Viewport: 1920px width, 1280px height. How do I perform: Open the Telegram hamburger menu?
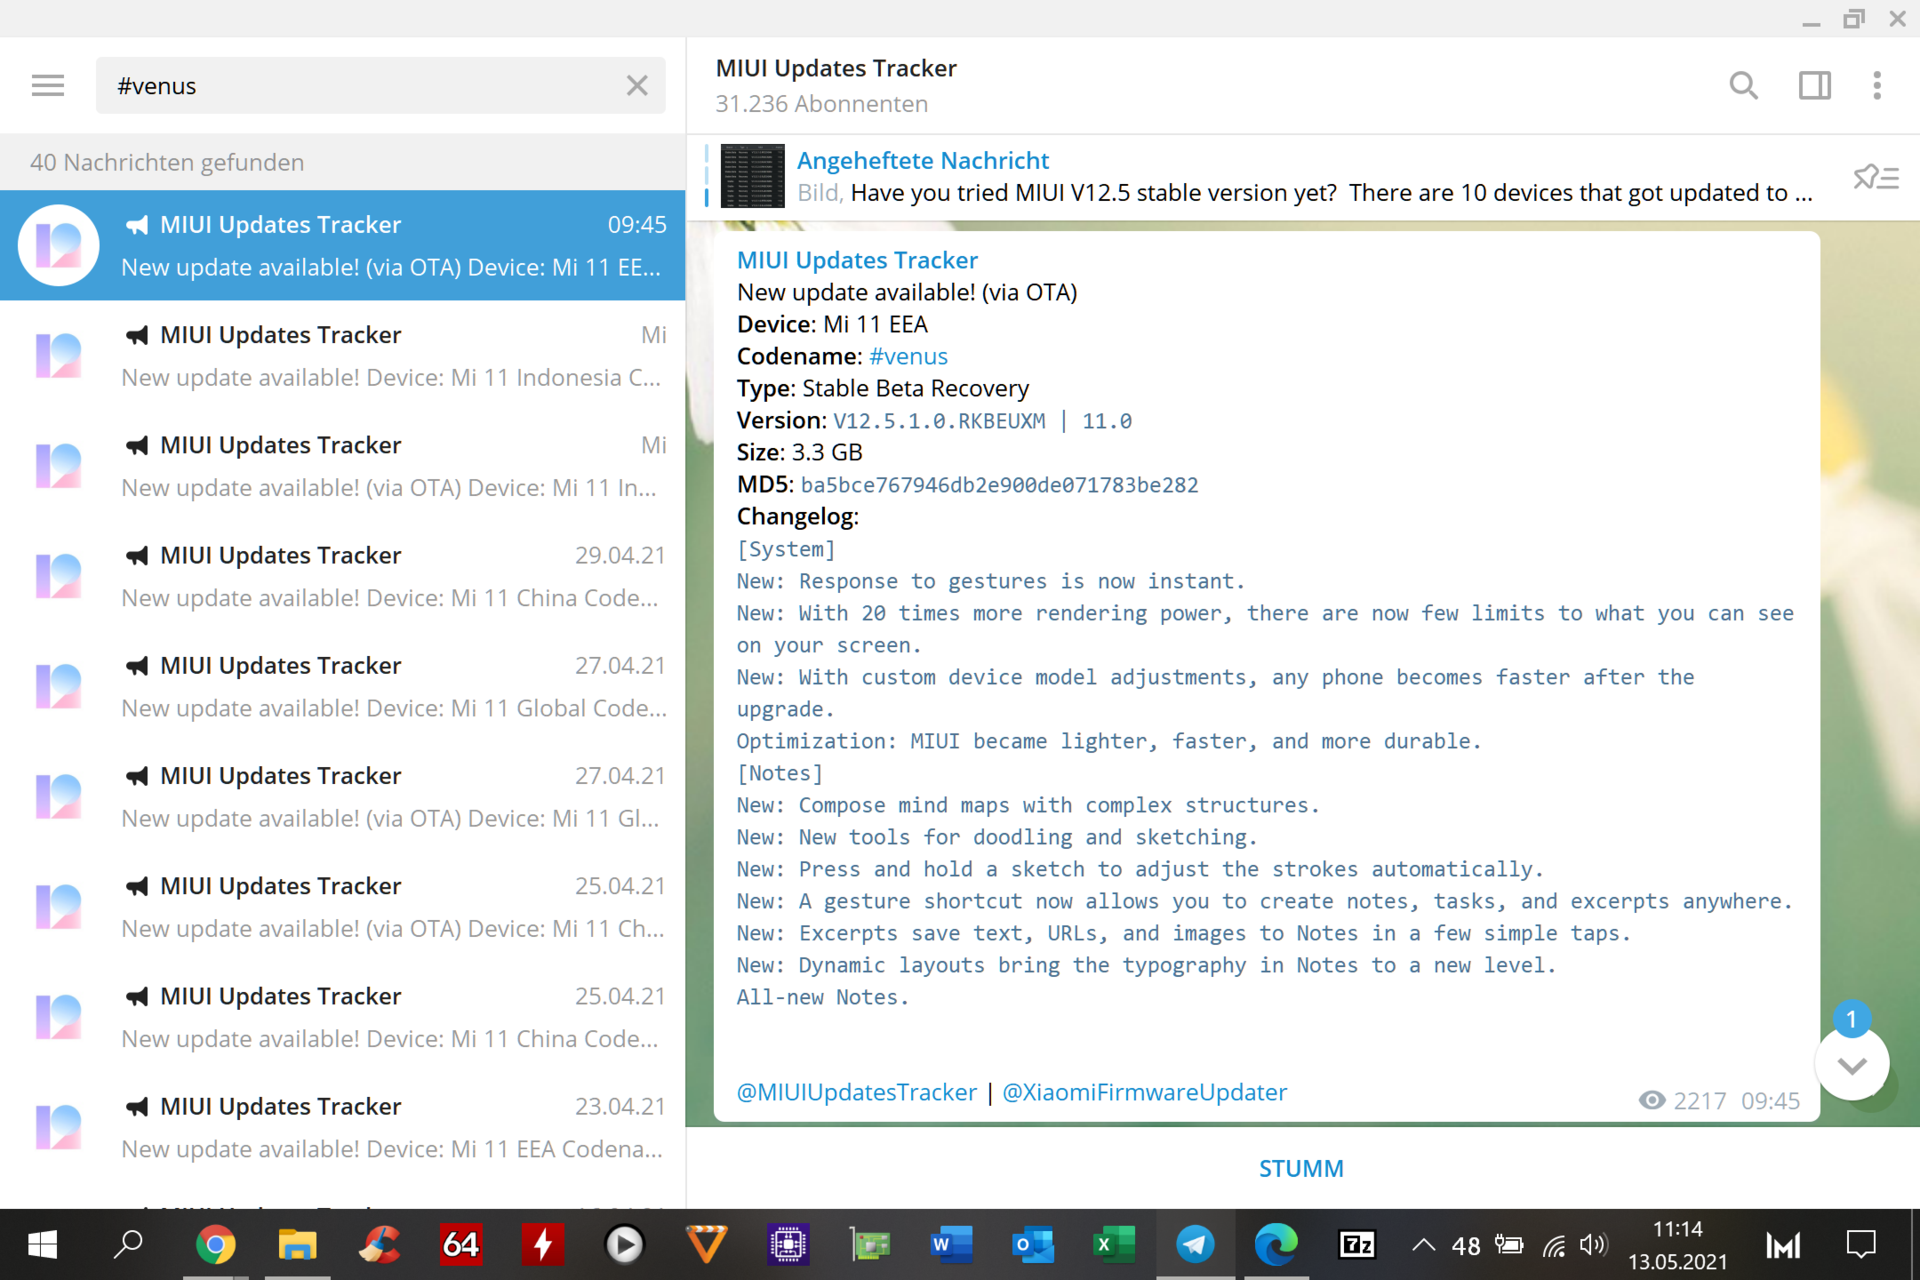(47, 86)
